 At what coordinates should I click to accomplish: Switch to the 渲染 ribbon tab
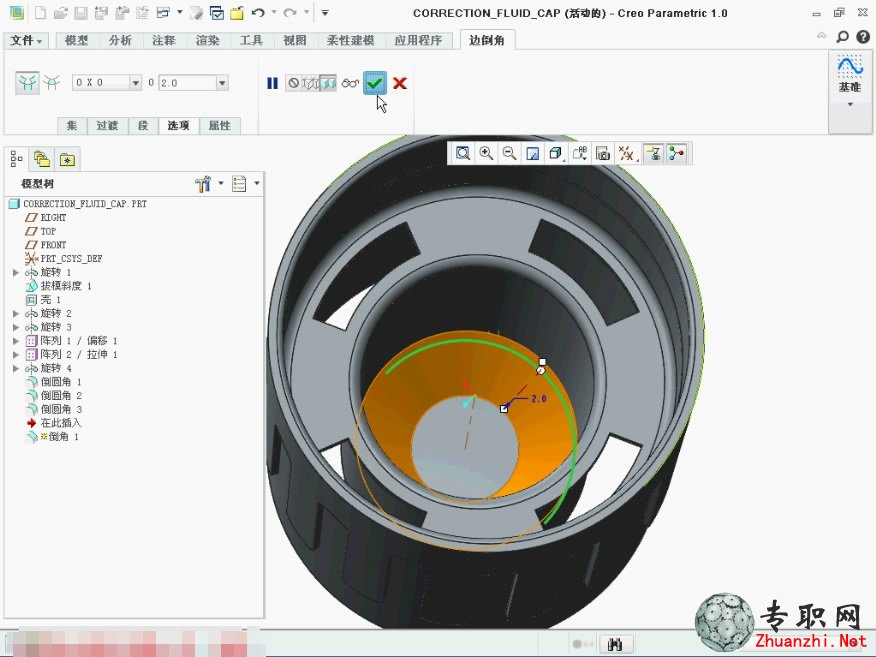coord(207,40)
